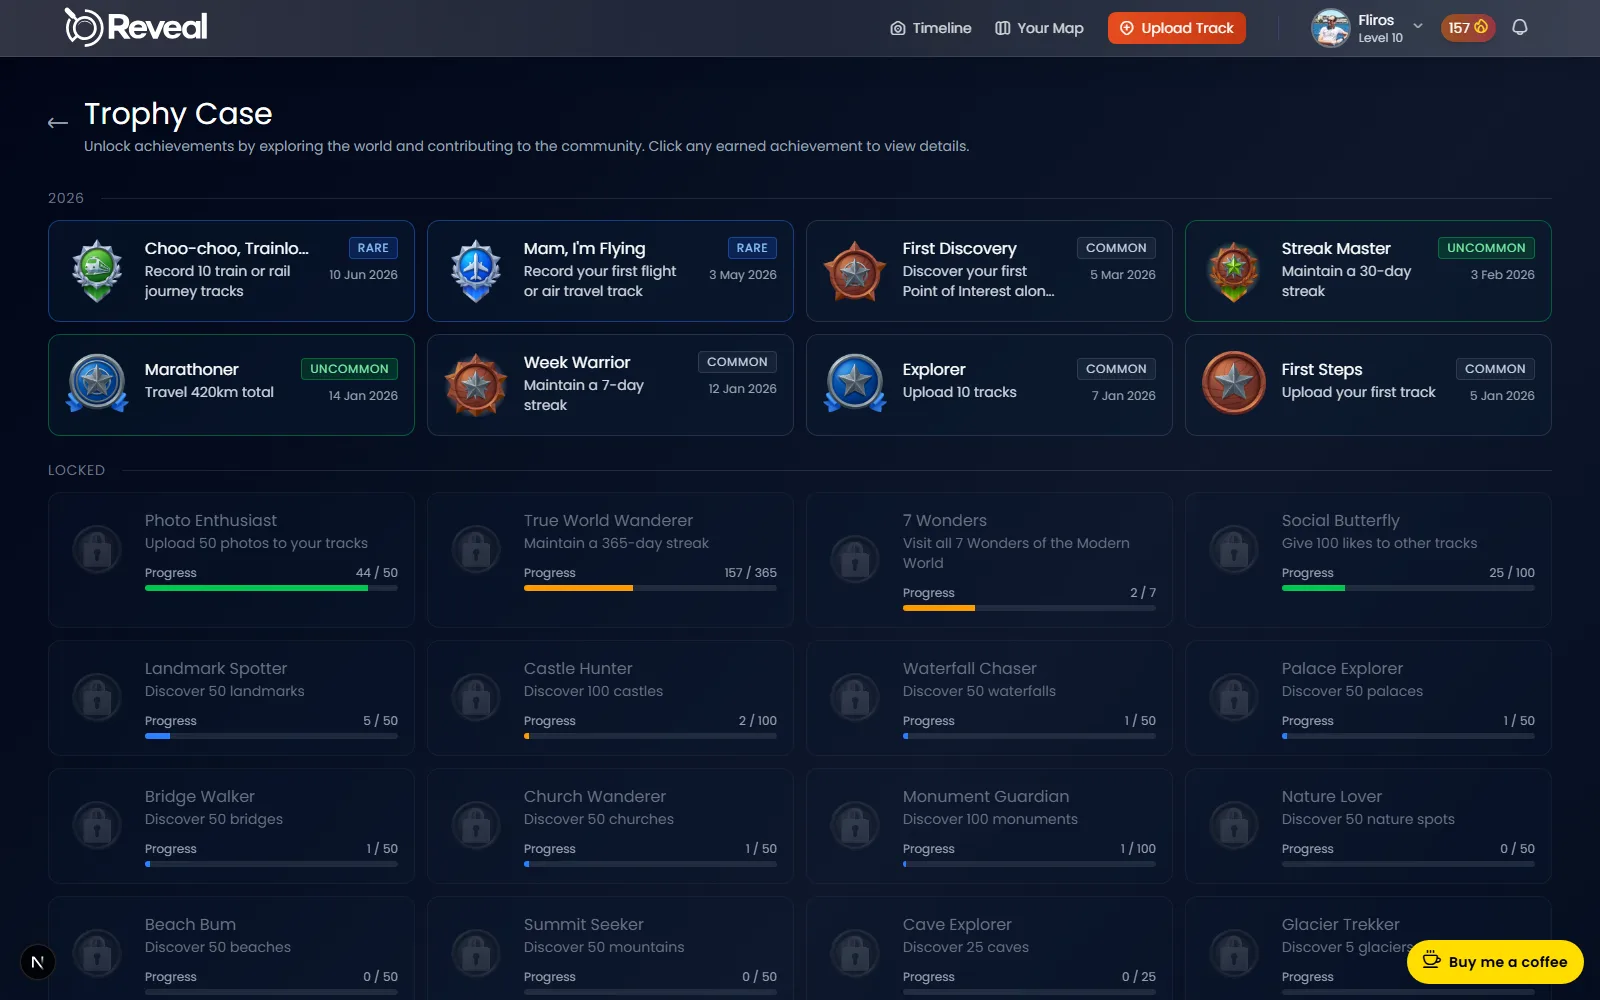Click the Streak Master badge icon
Image resolution: width=1600 pixels, height=1000 pixels.
pyautogui.click(x=1234, y=271)
